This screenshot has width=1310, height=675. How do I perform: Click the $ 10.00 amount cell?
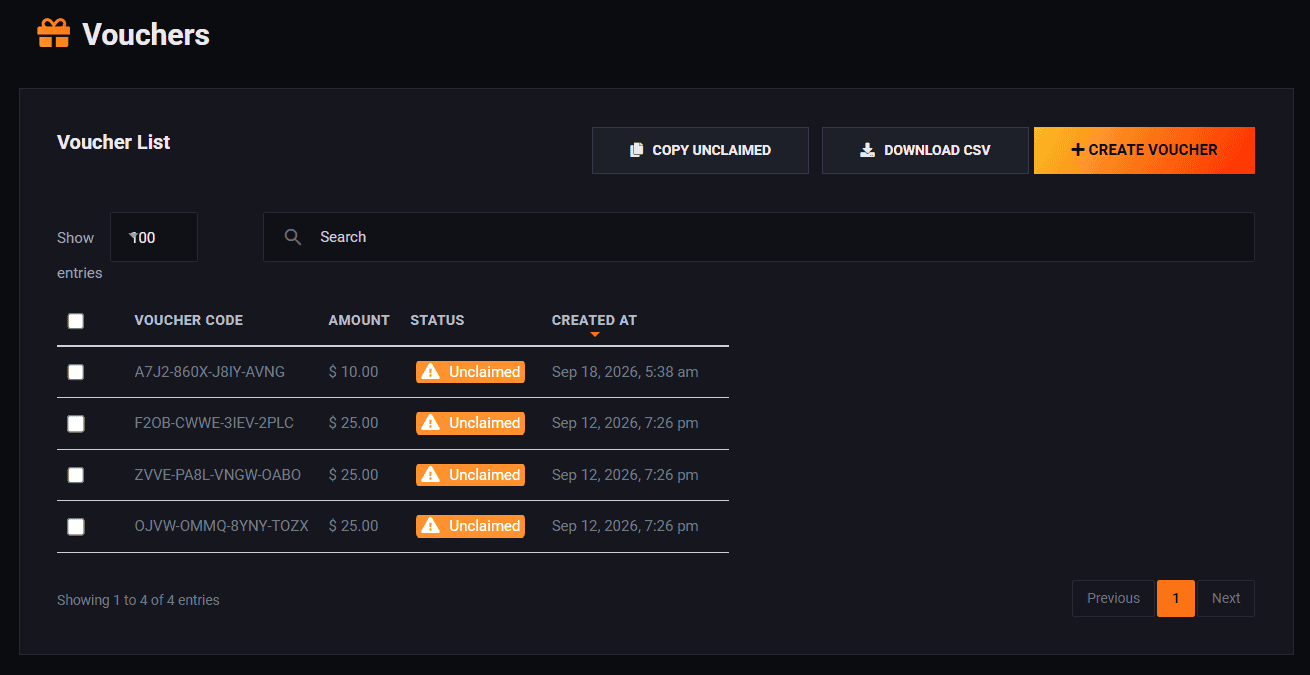(x=354, y=372)
